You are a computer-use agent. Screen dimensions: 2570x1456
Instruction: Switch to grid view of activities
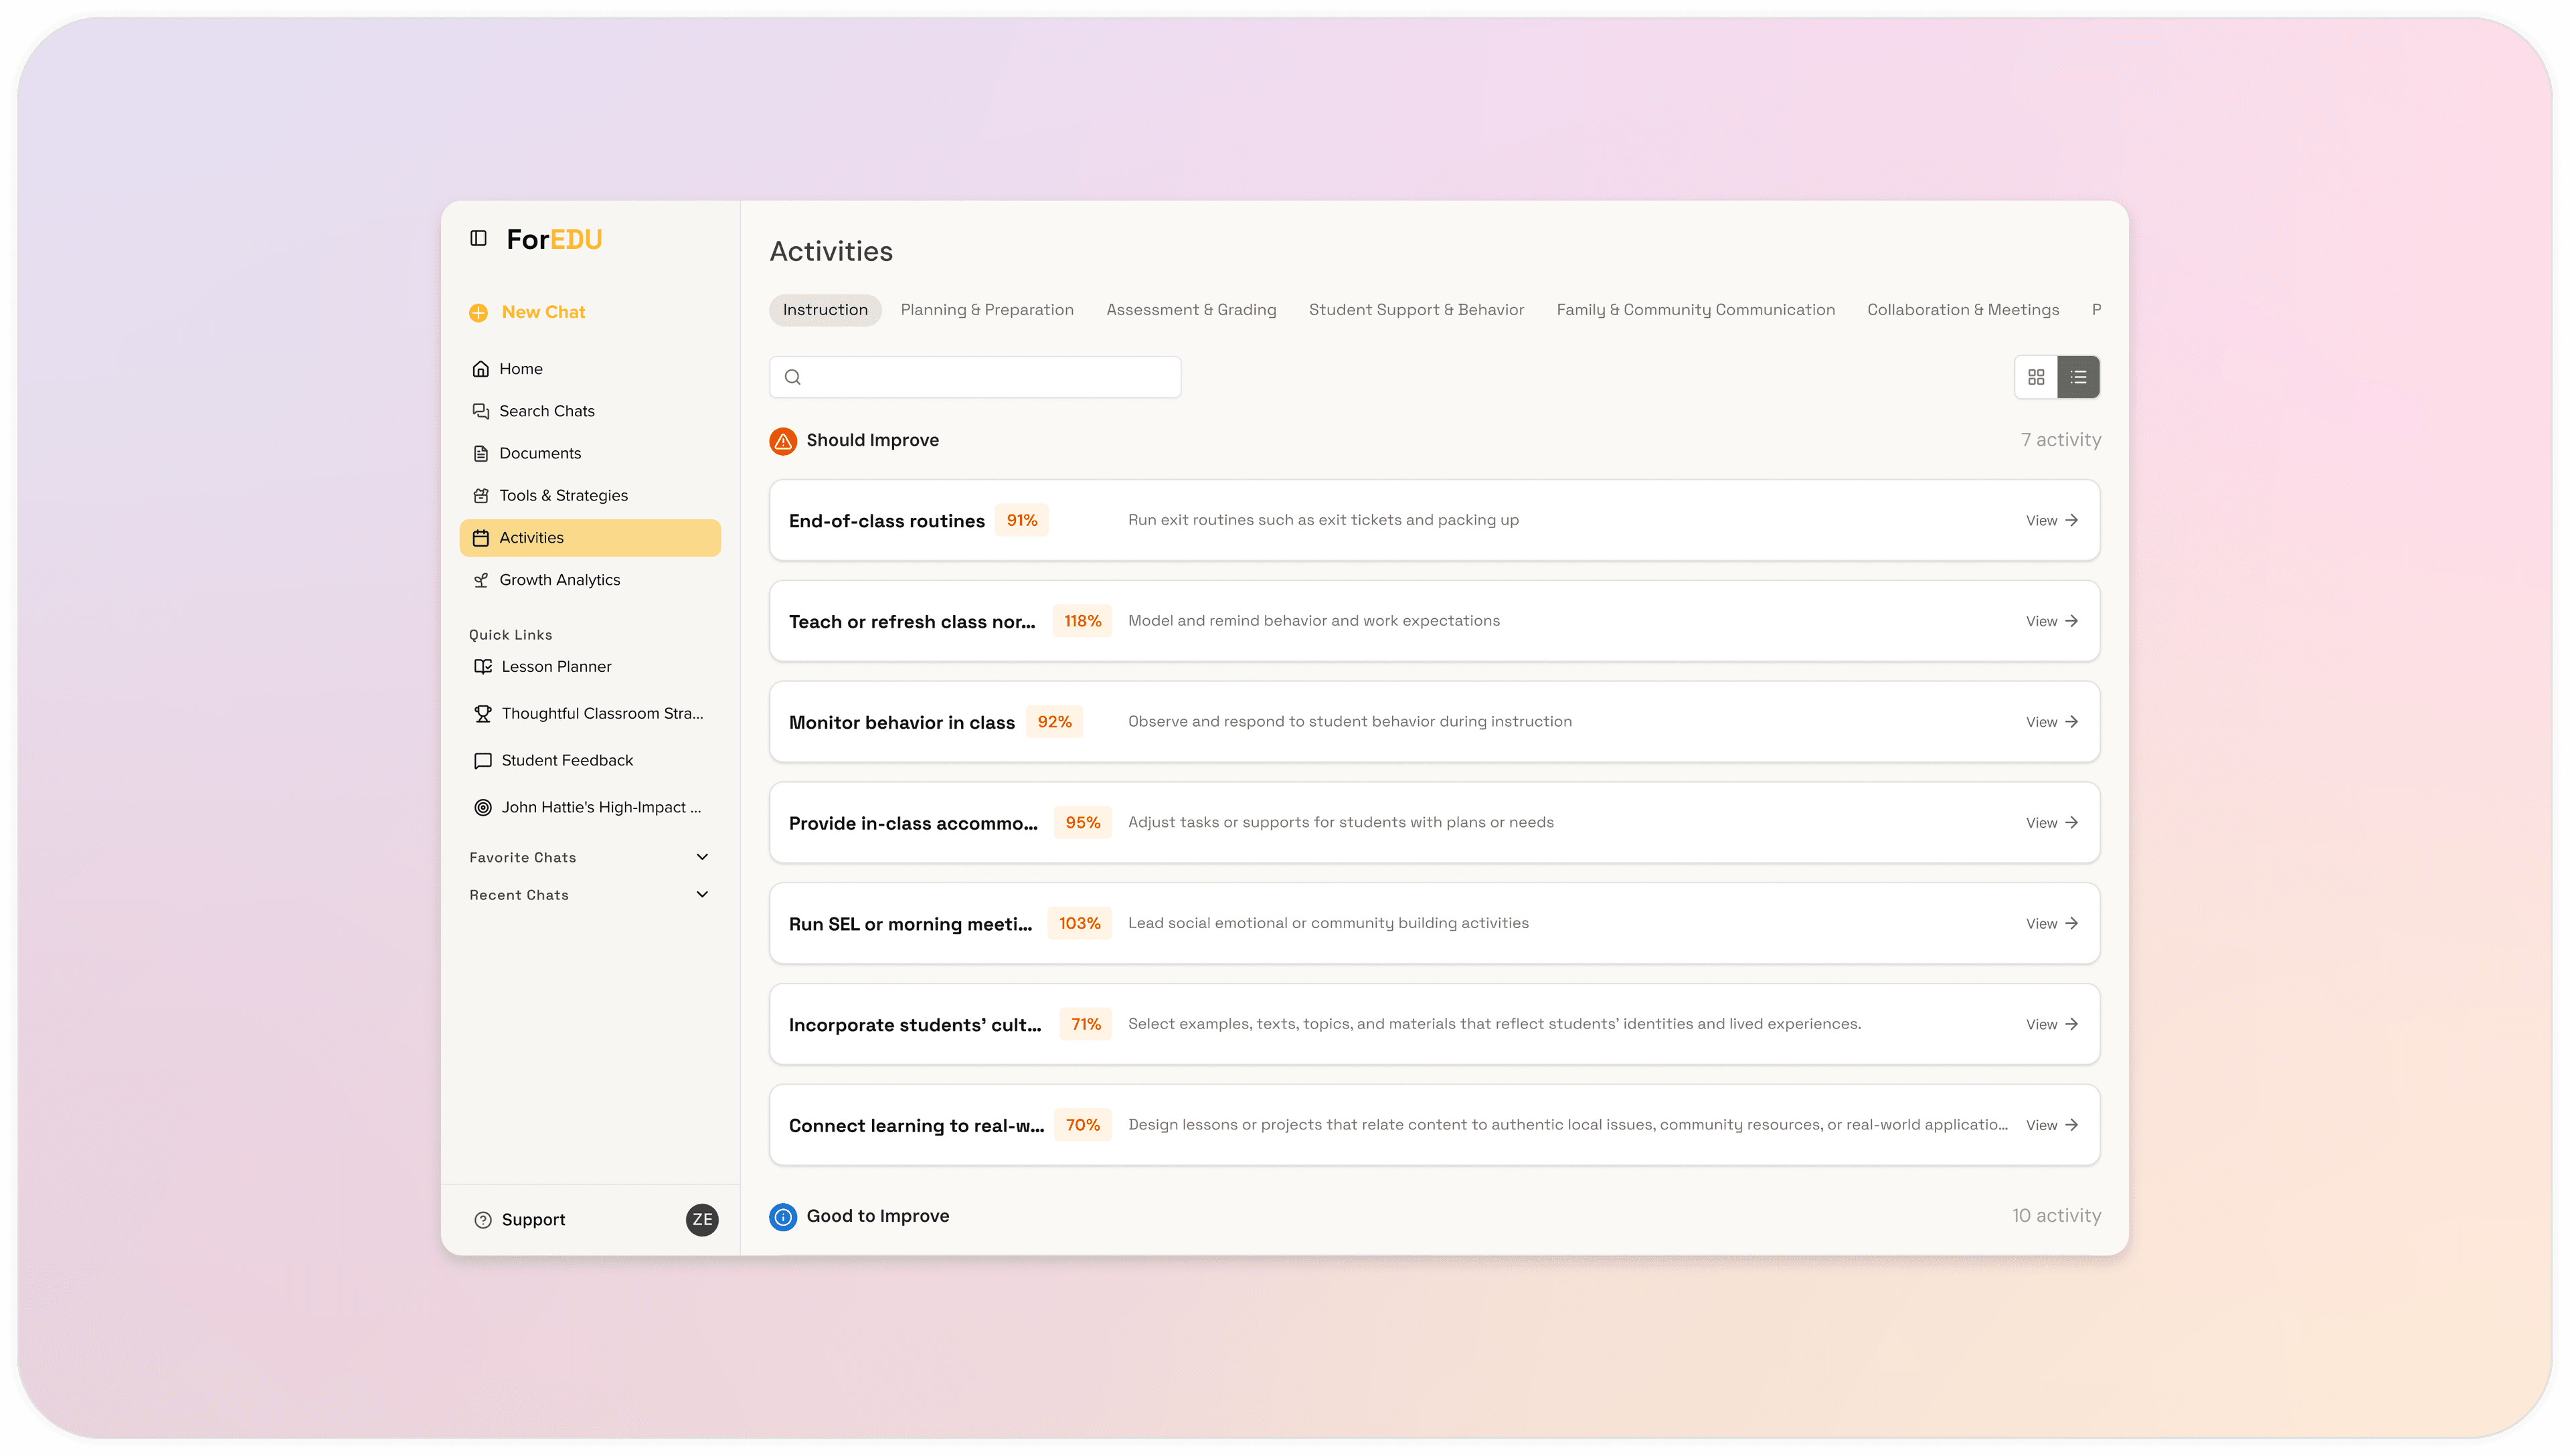(x=2036, y=376)
